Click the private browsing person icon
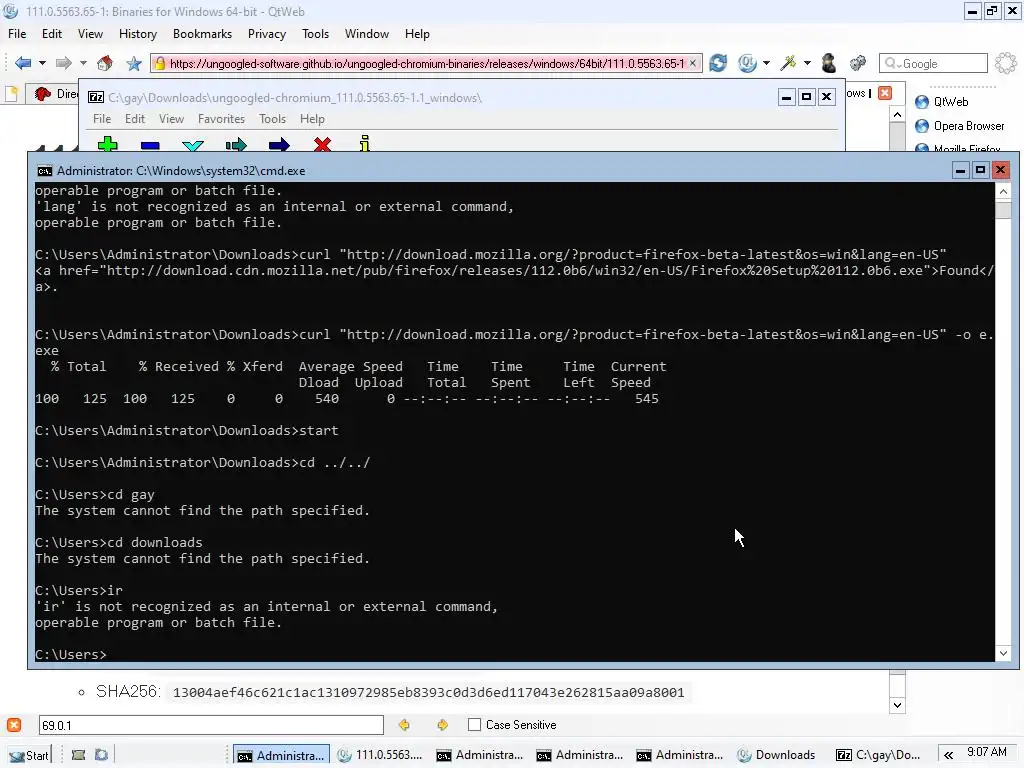Viewport: 1024px width, 768px height. [829, 63]
